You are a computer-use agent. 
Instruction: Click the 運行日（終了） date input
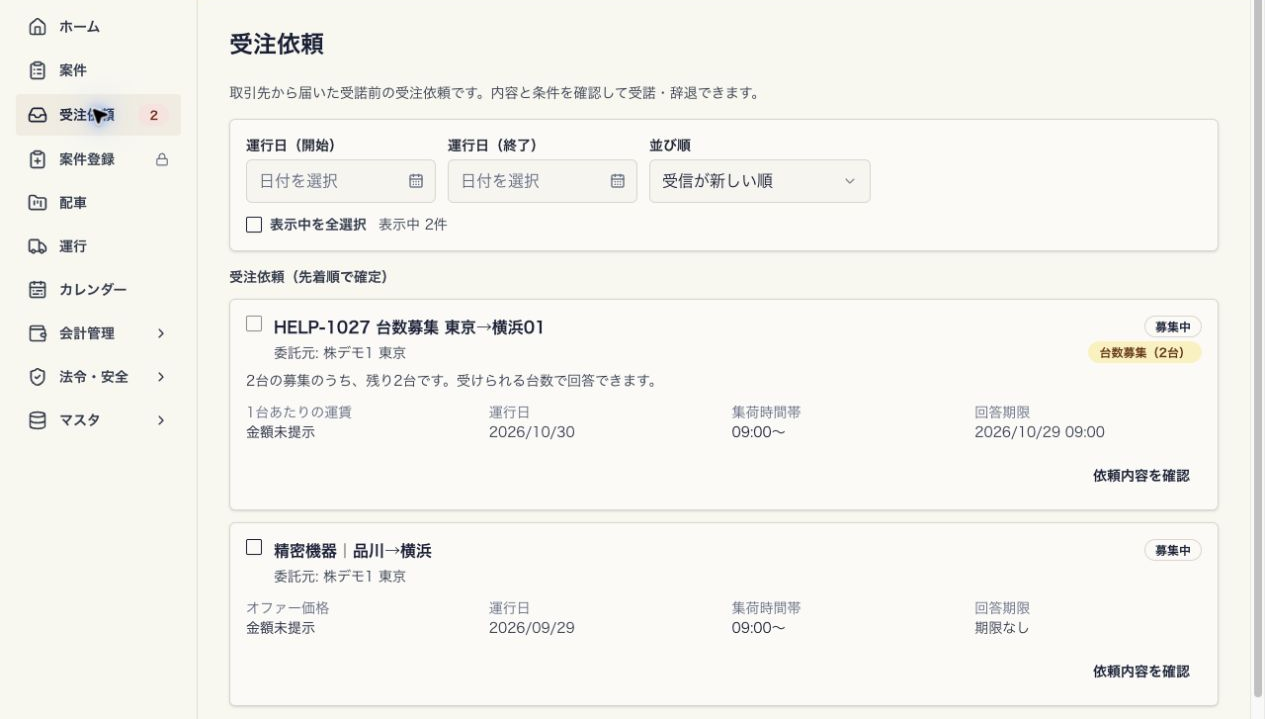coord(542,181)
